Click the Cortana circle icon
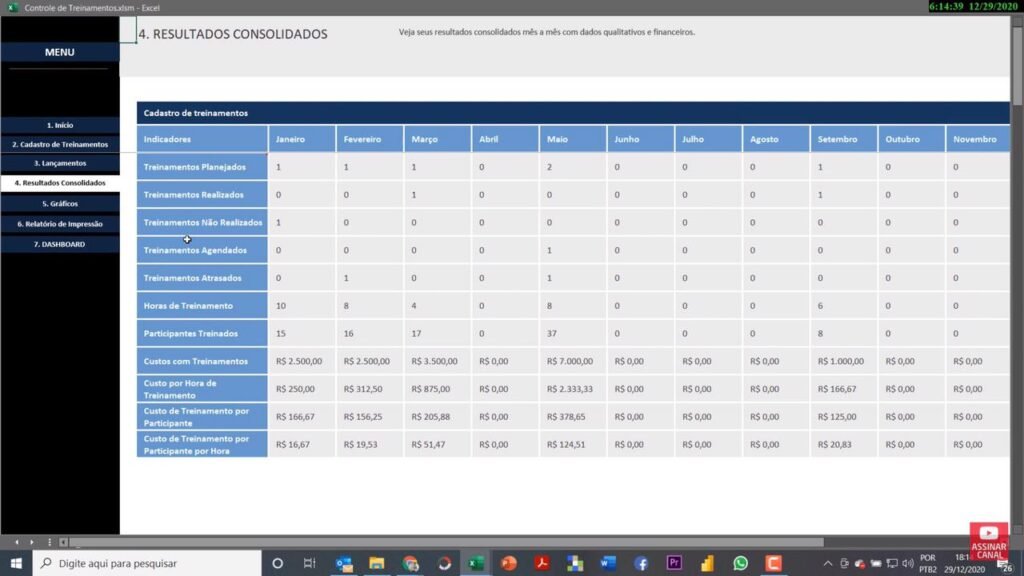The height and width of the screenshot is (576, 1024). (x=278, y=563)
